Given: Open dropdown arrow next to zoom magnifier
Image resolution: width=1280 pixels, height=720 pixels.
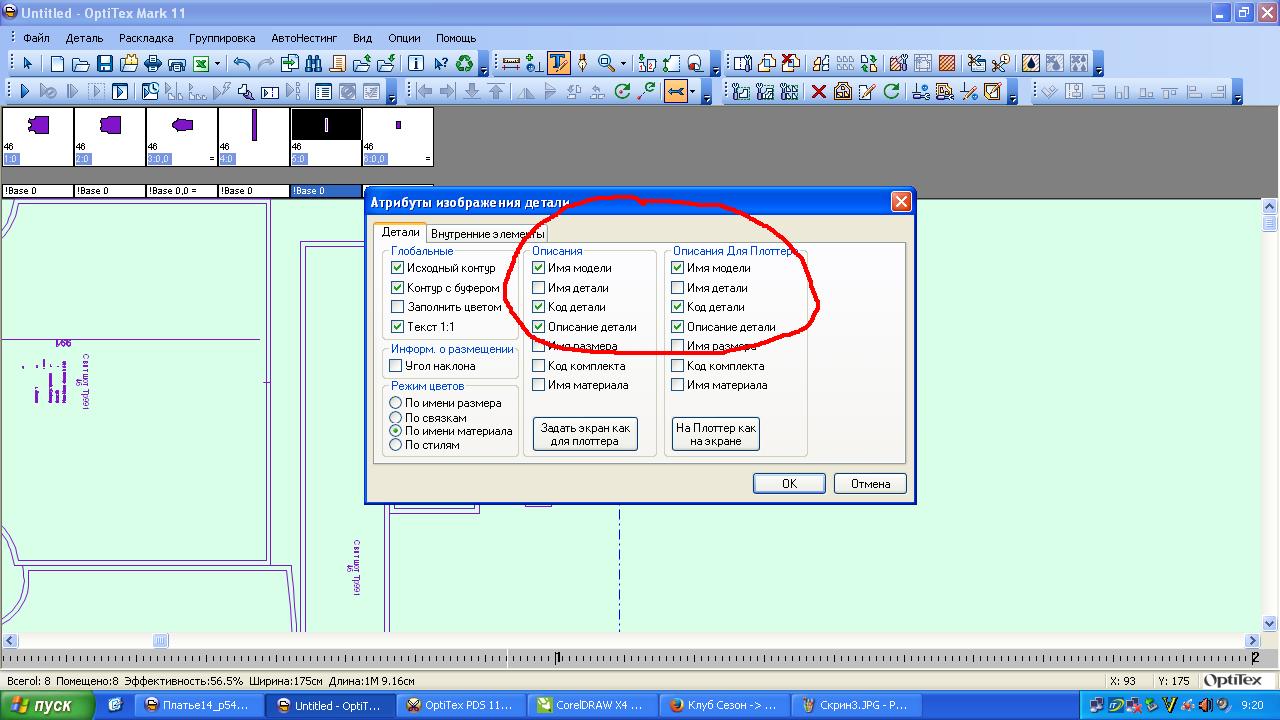Looking at the screenshot, I should (623, 64).
